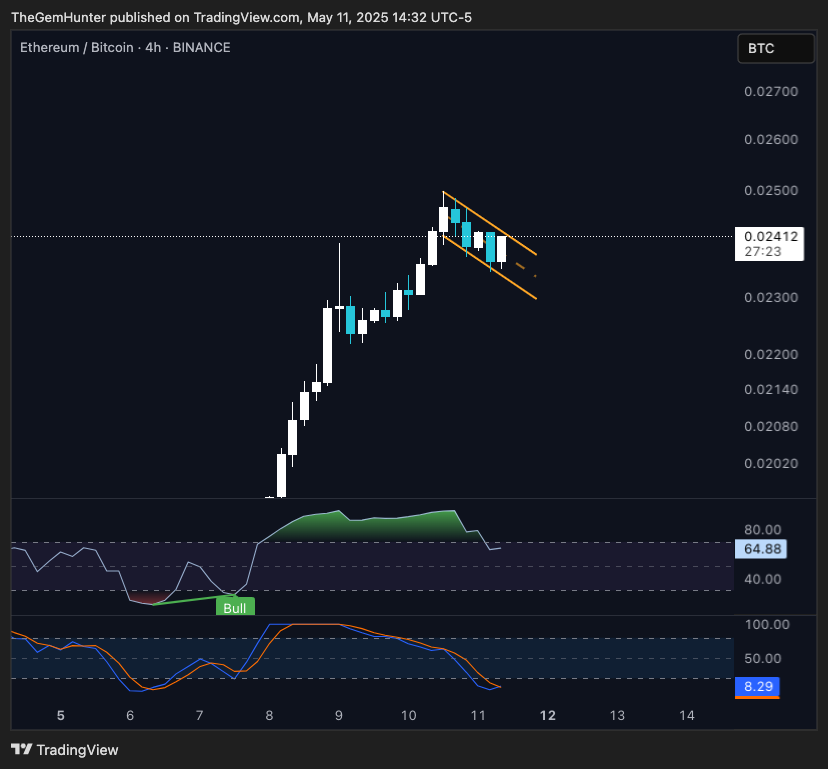
Task: Click date label 11 on time axis
Action: [478, 716]
